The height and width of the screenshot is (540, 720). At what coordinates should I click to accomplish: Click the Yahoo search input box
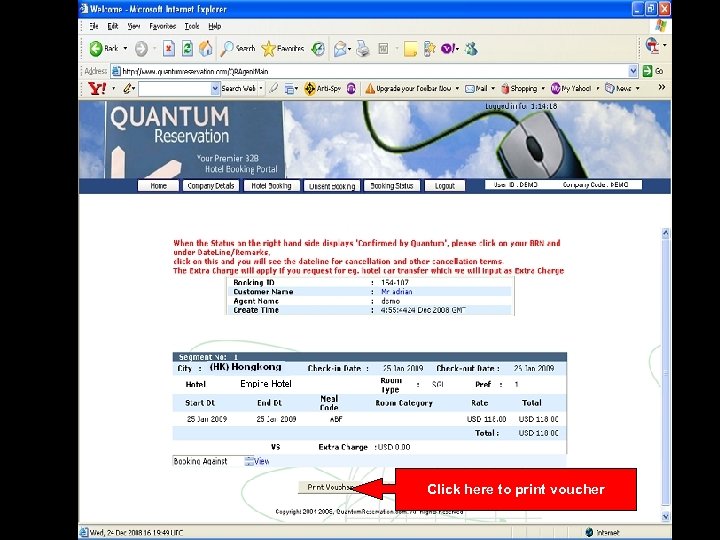click(x=175, y=89)
